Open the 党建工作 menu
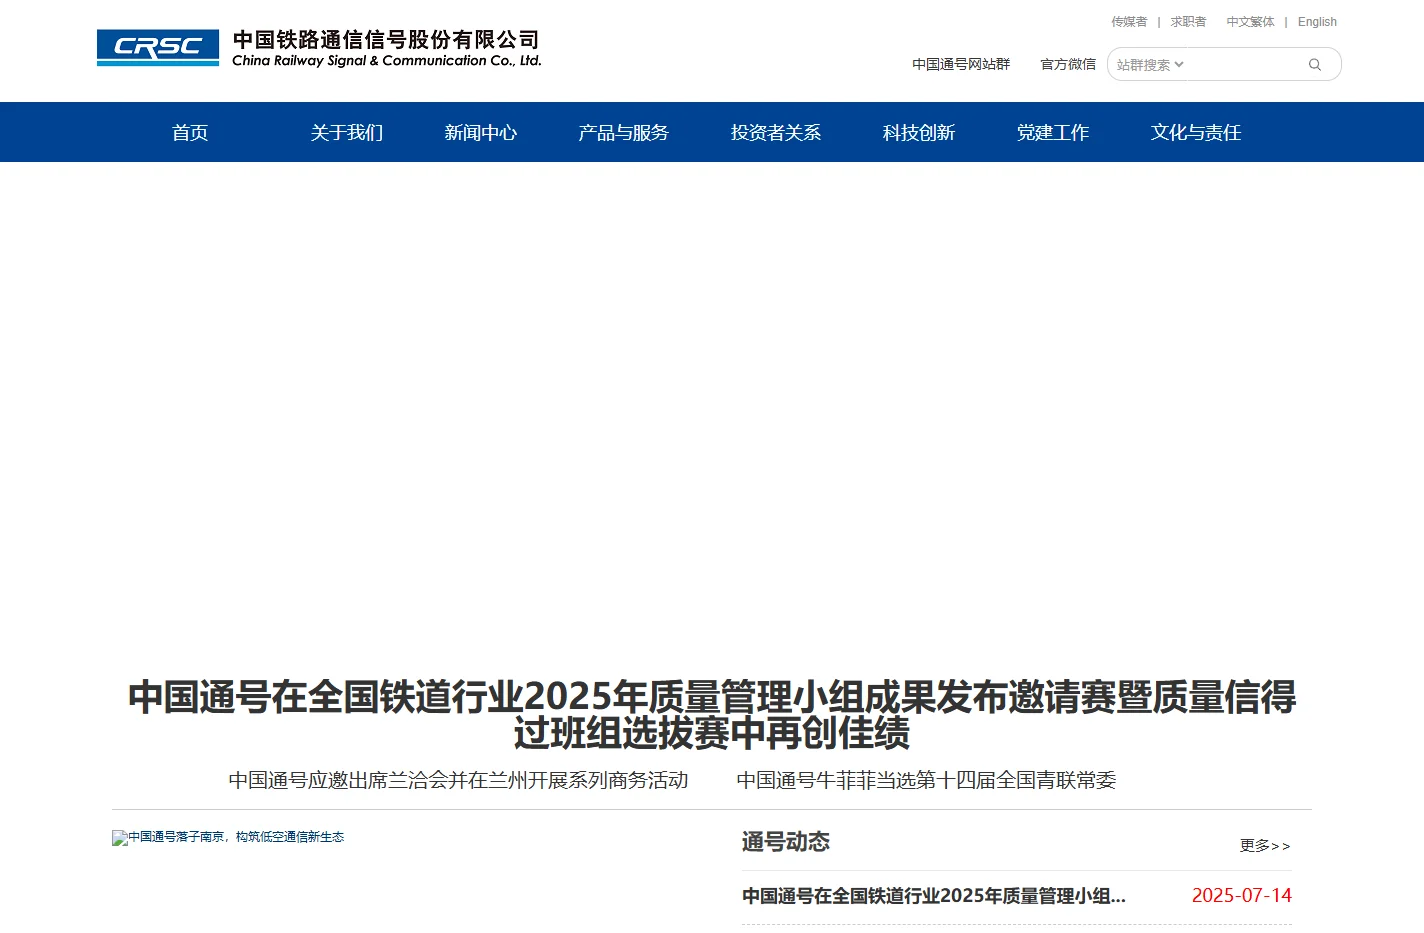 [x=1053, y=133]
